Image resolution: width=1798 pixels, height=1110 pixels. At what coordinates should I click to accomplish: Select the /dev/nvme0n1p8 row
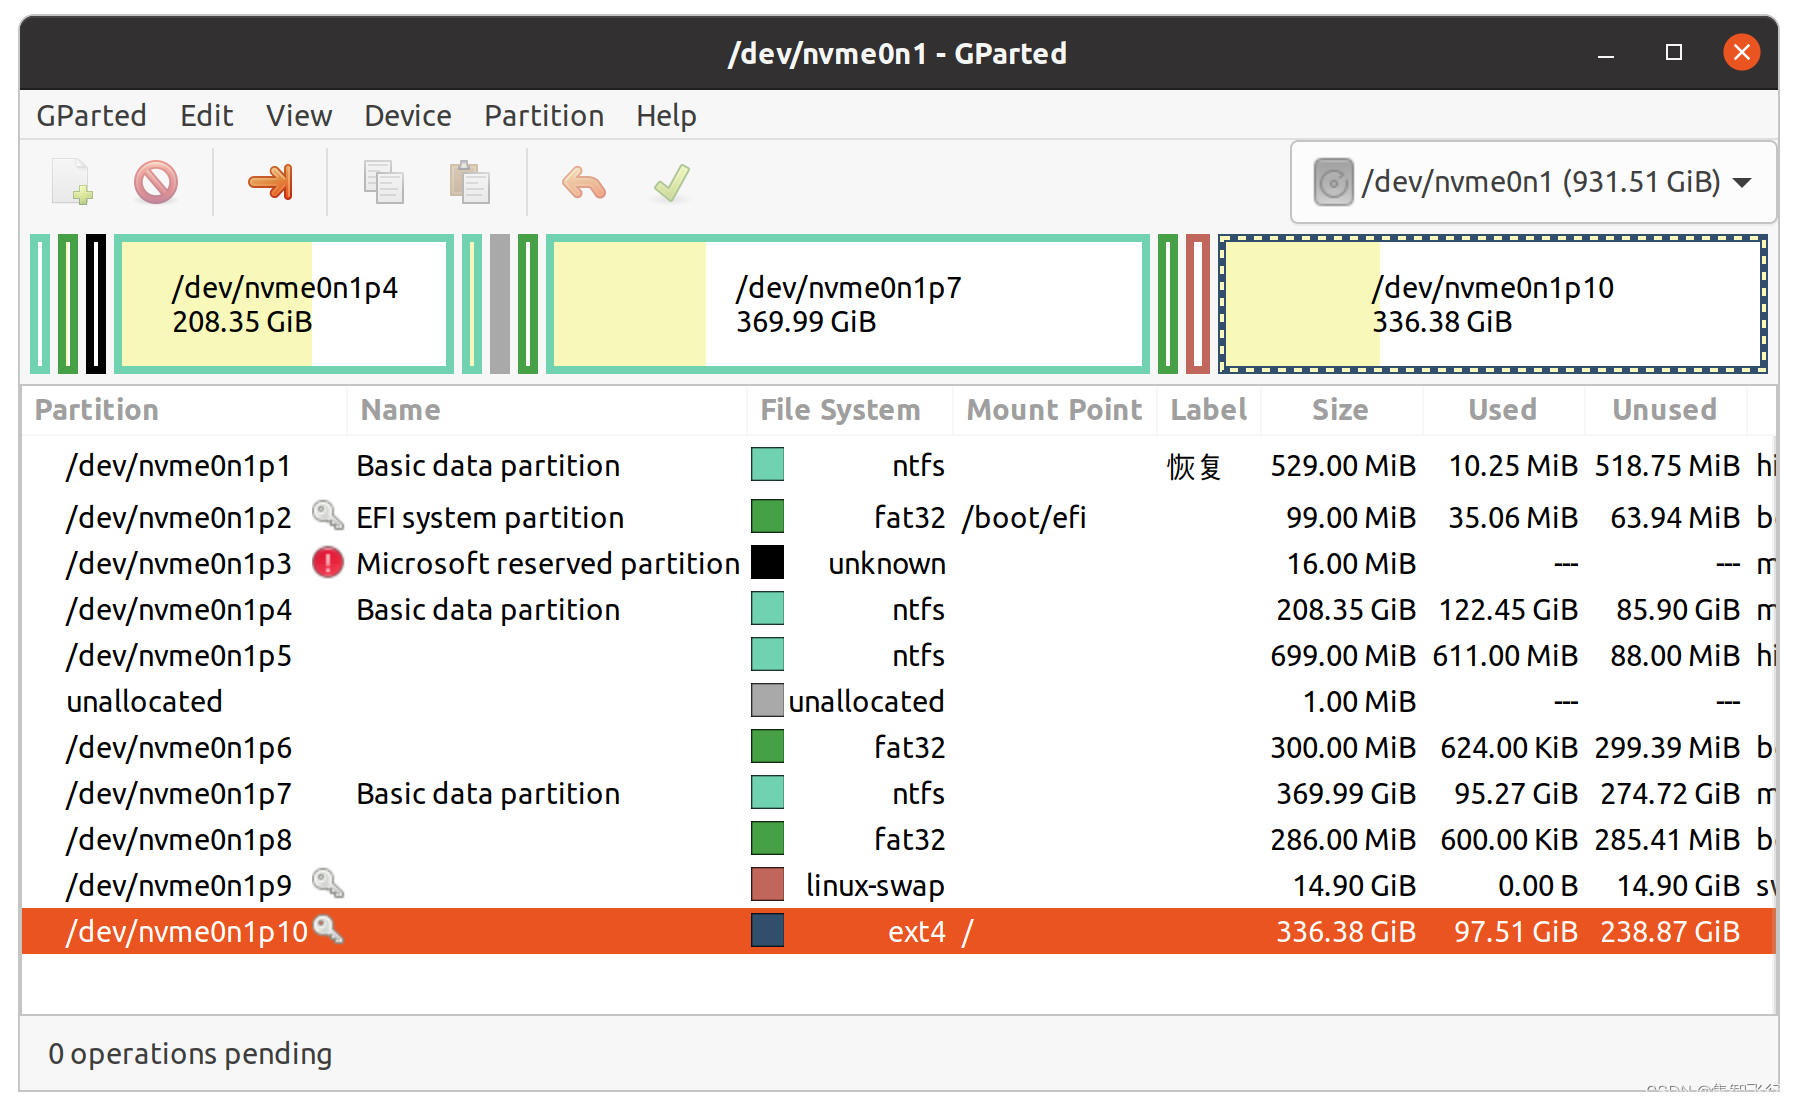point(898,839)
